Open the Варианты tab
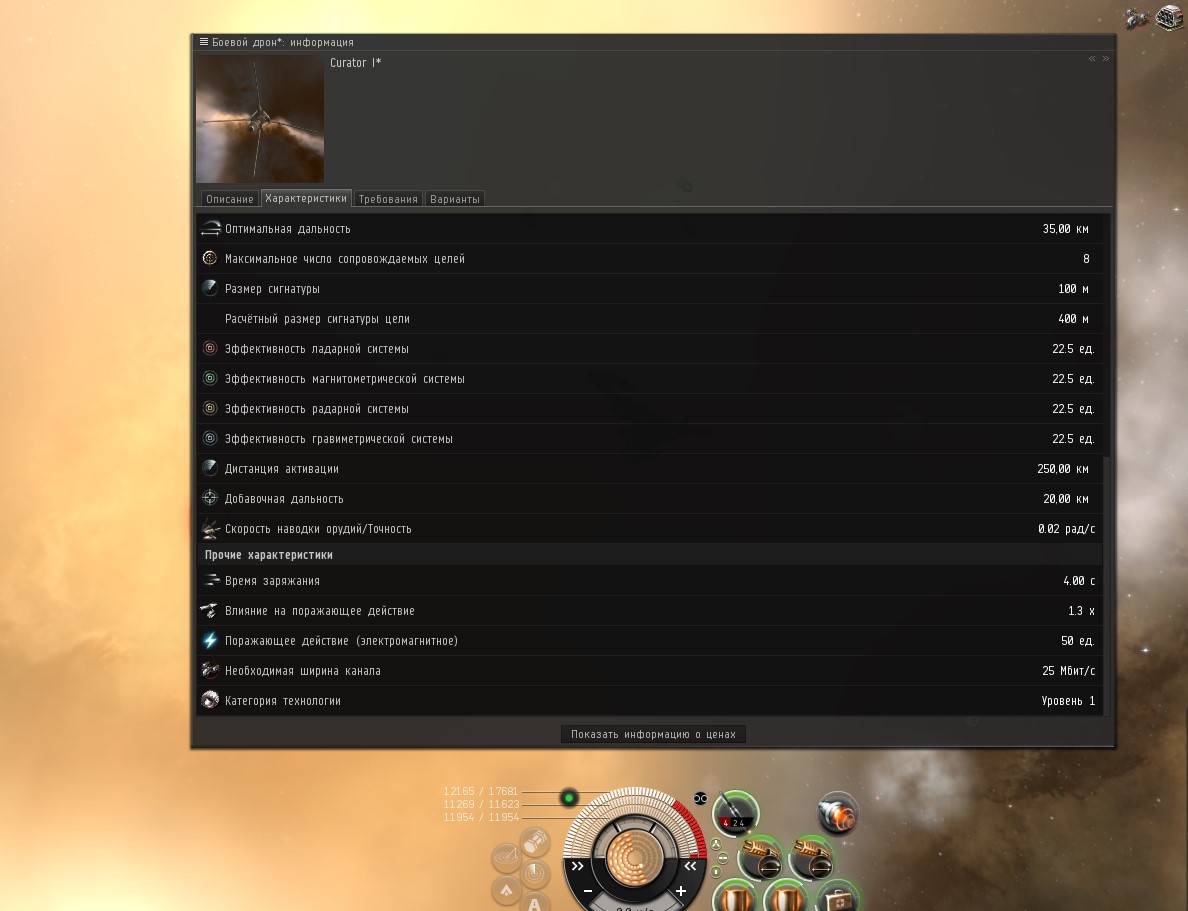The height and width of the screenshot is (911, 1188). pos(455,199)
